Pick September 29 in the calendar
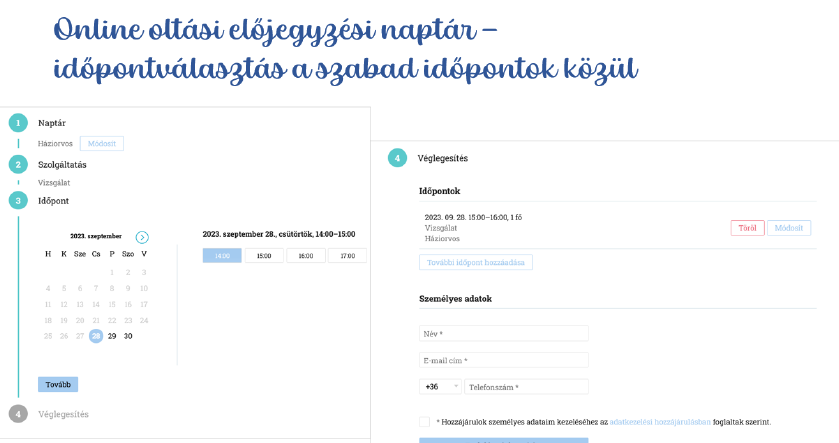839x443 pixels. point(112,336)
